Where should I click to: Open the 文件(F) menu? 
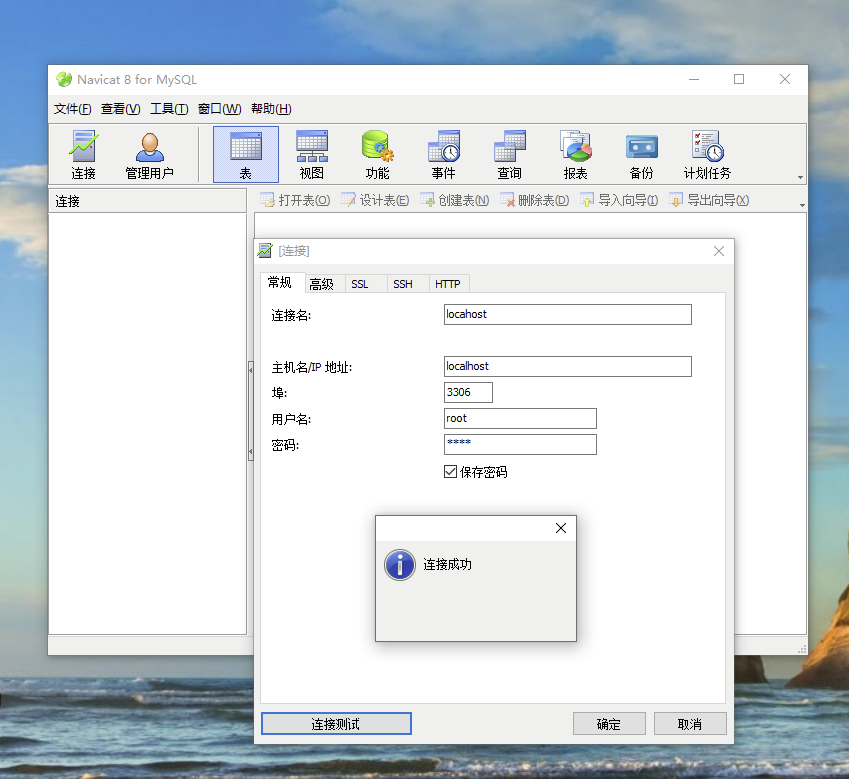tap(73, 109)
